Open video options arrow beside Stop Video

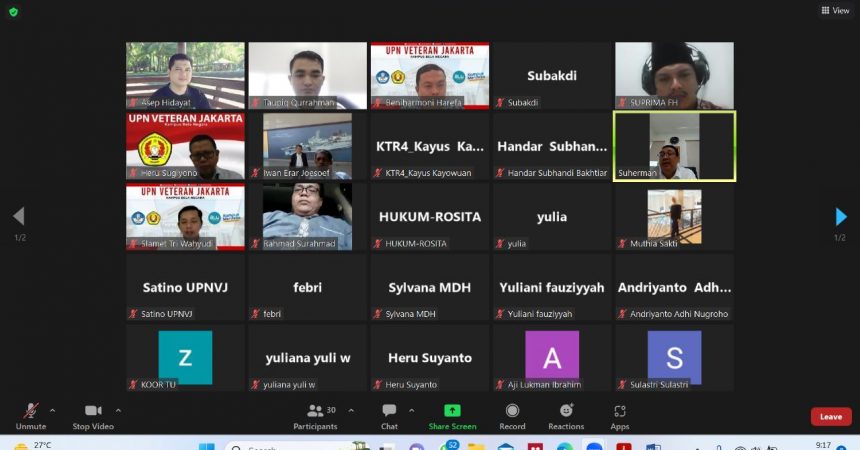(x=119, y=410)
